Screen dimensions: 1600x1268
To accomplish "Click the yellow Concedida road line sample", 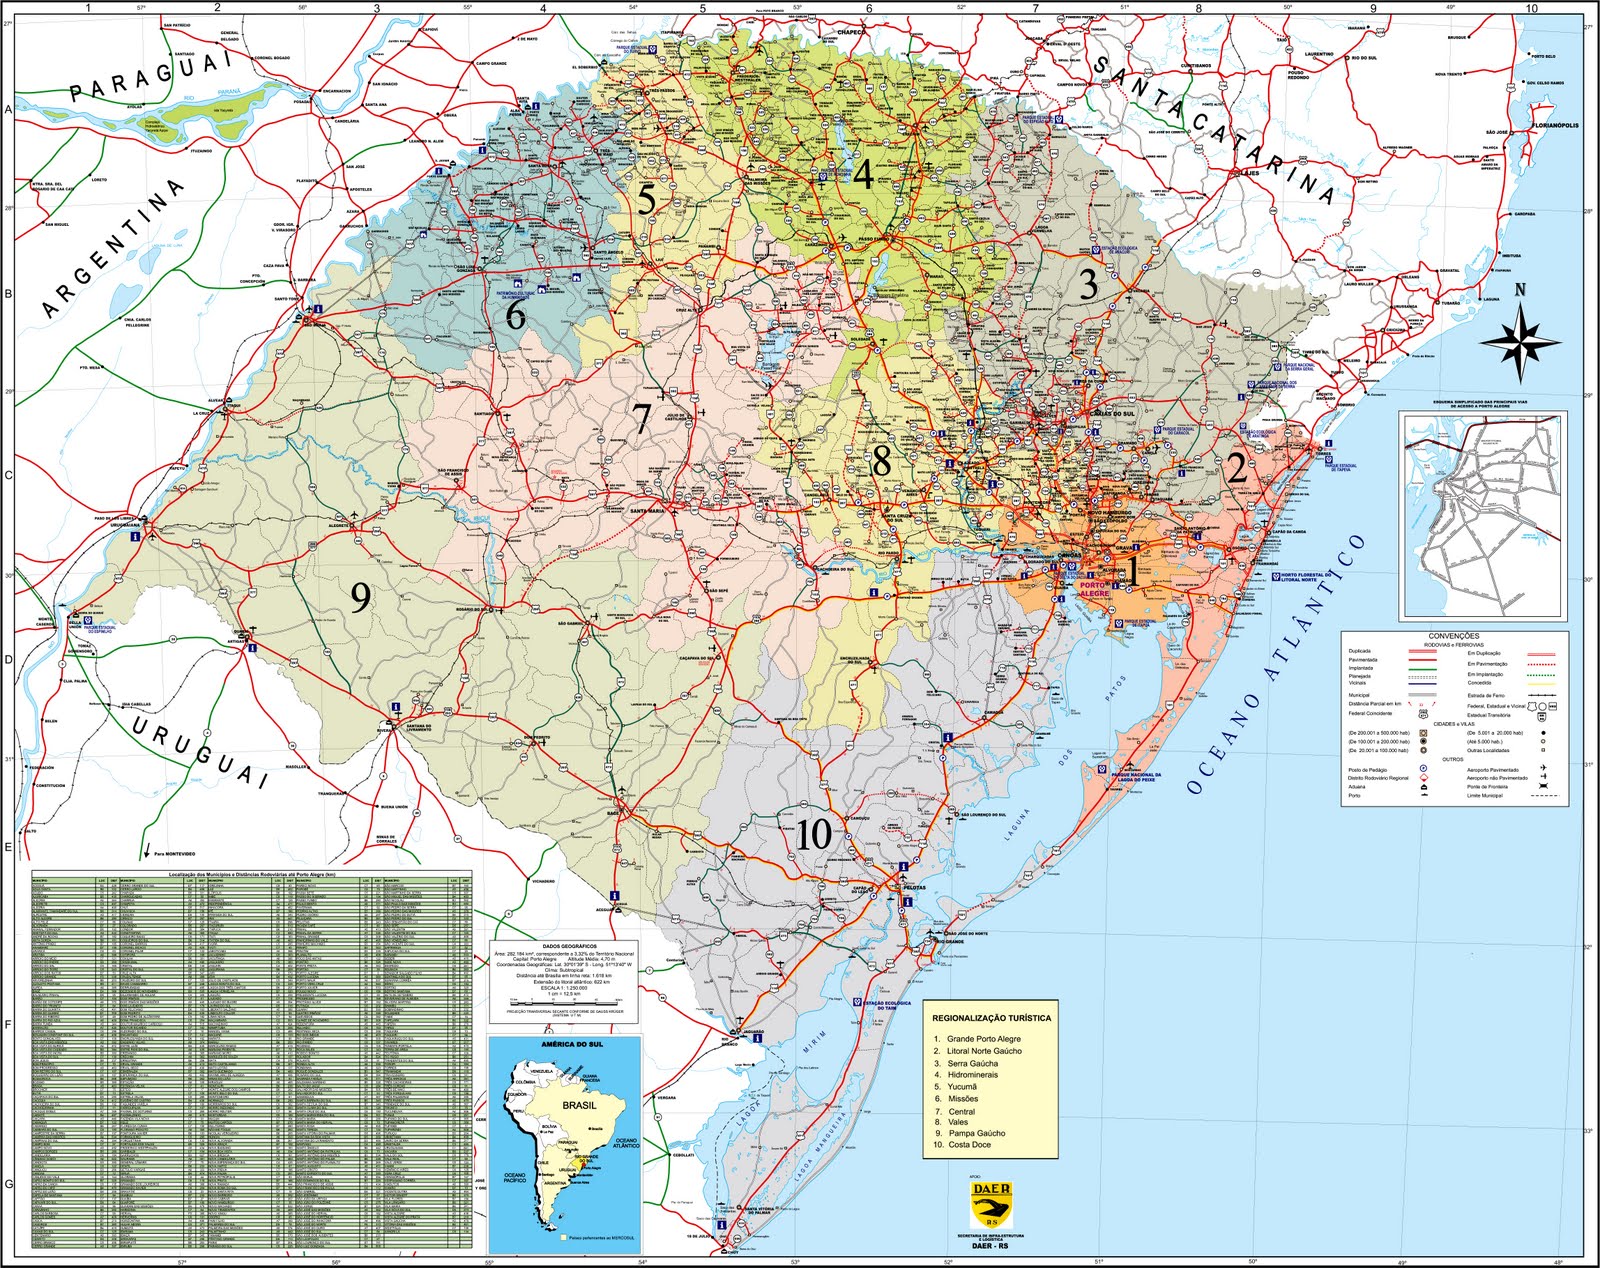I will tap(1542, 684).
